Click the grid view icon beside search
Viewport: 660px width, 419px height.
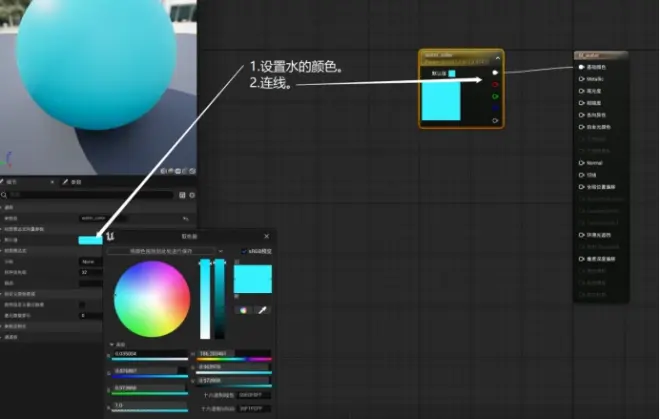(x=182, y=194)
